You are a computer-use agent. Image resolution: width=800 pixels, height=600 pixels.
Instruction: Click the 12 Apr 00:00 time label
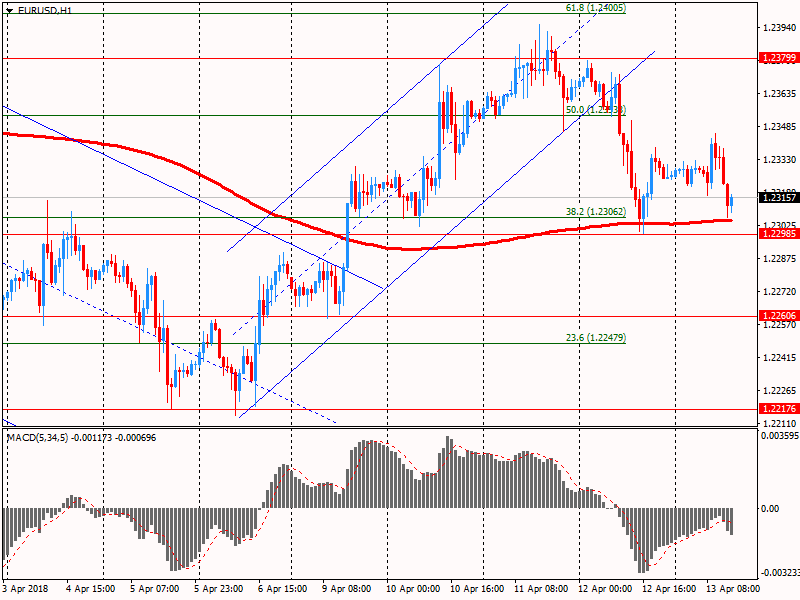[605, 589]
